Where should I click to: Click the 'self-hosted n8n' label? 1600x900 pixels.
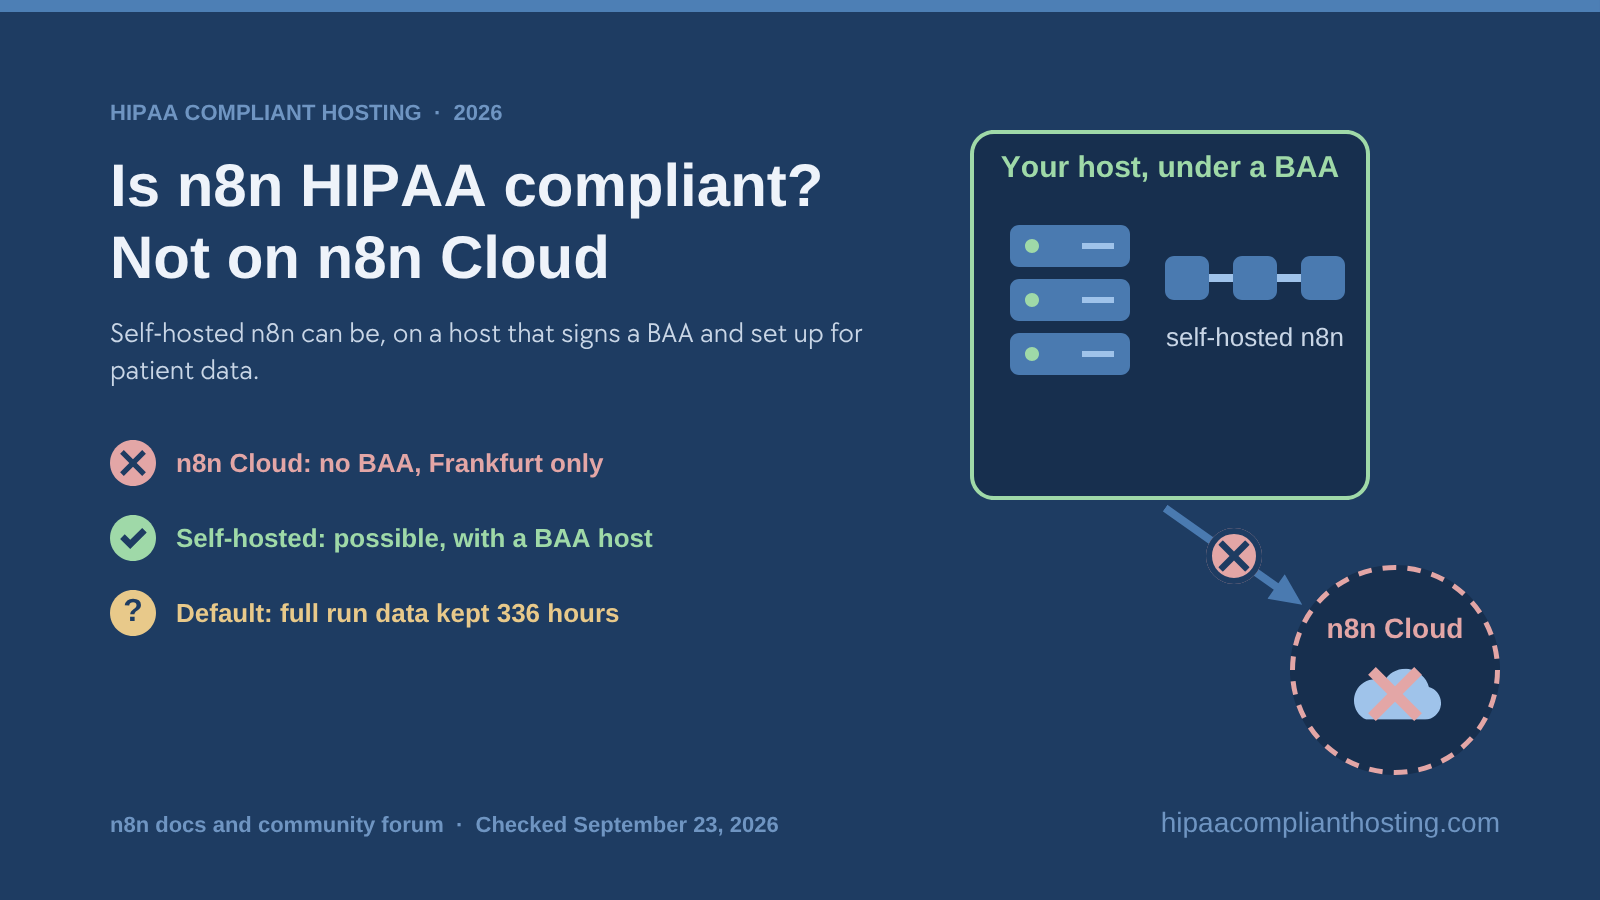[1255, 338]
